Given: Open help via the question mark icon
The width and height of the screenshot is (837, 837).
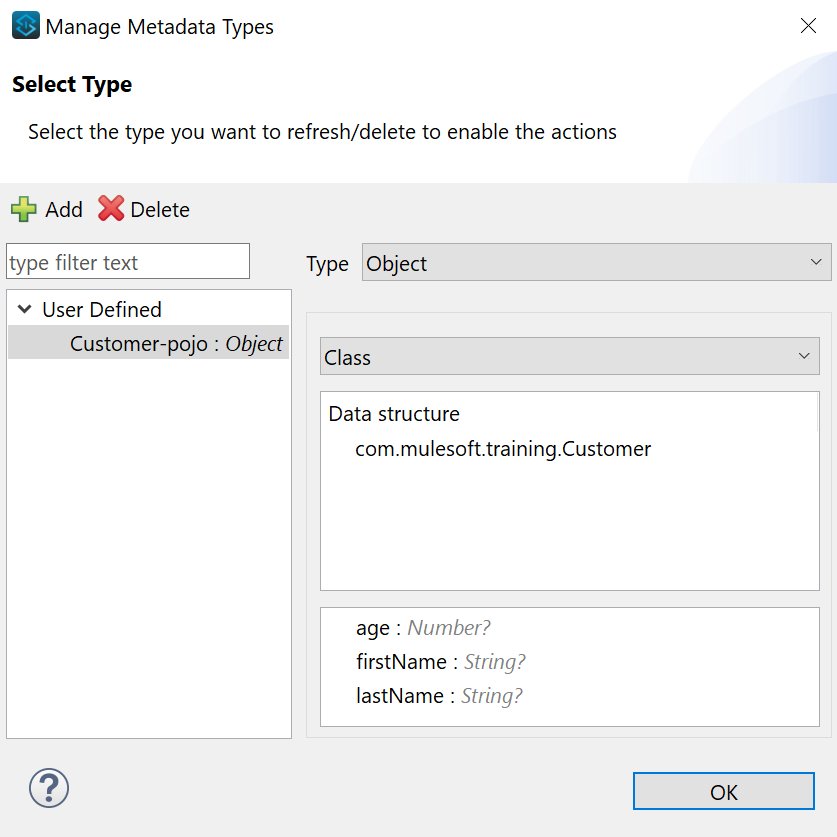Looking at the screenshot, I should tap(49, 788).
